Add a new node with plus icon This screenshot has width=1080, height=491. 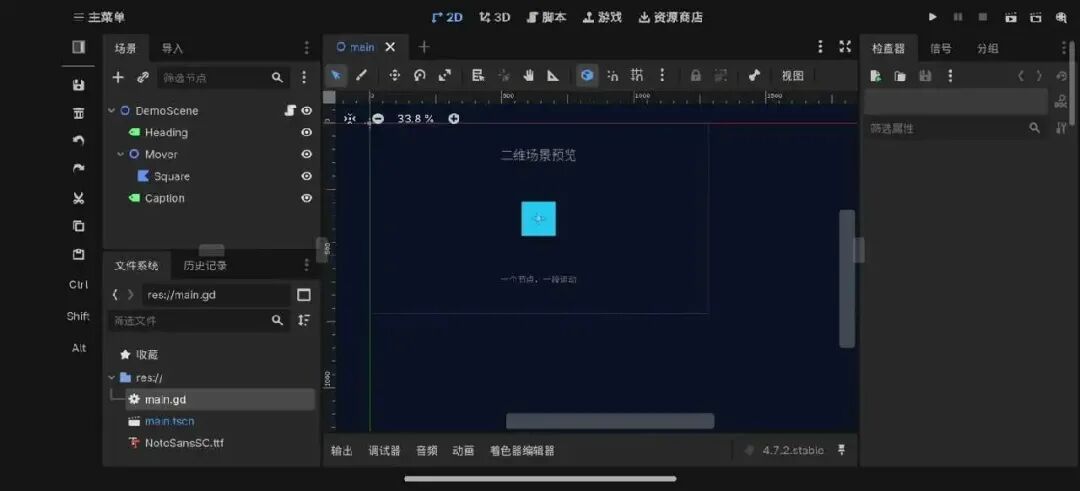[x=118, y=77]
